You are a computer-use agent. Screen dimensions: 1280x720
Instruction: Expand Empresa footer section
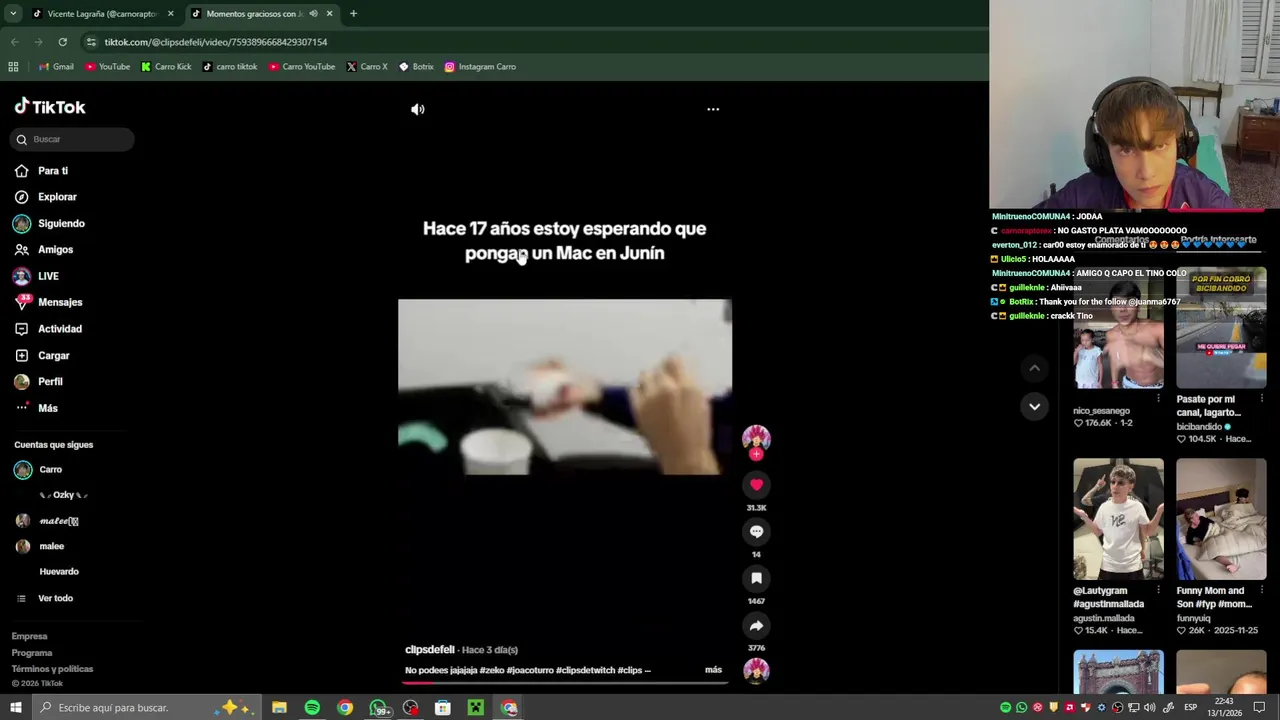pyautogui.click(x=29, y=636)
